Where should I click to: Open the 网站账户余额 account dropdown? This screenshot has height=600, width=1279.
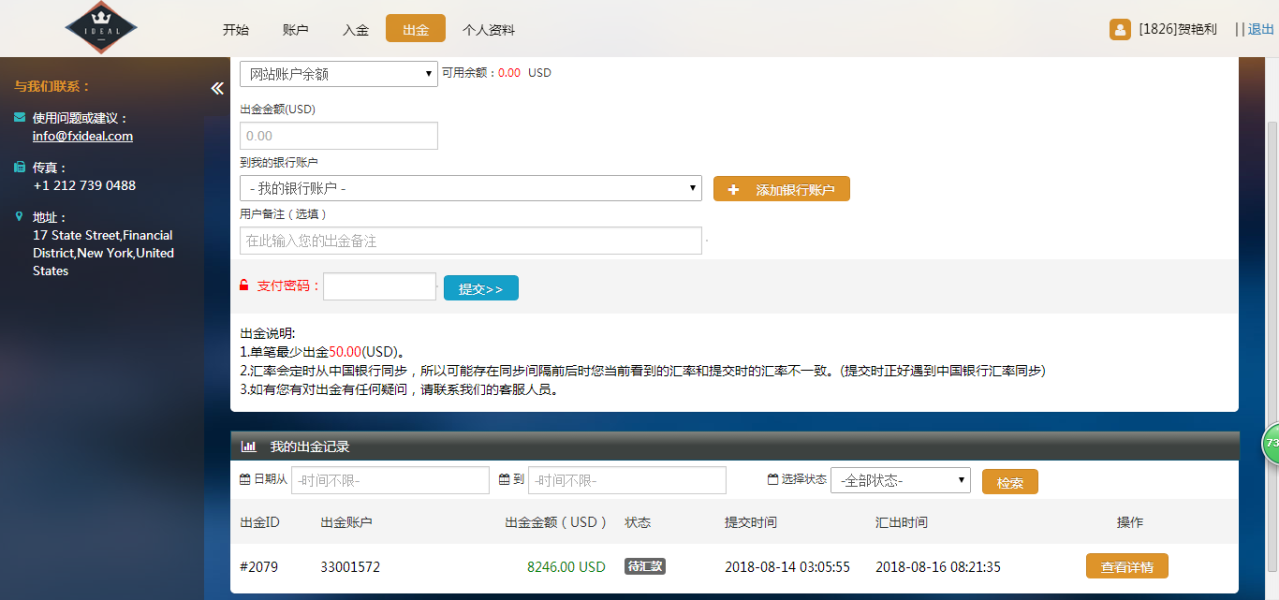[338, 74]
